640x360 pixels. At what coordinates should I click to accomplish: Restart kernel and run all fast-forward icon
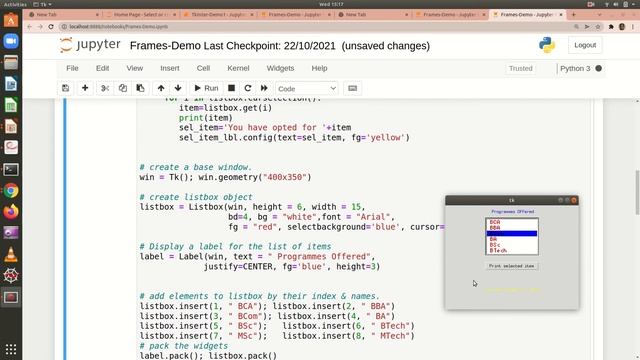(x=264, y=88)
